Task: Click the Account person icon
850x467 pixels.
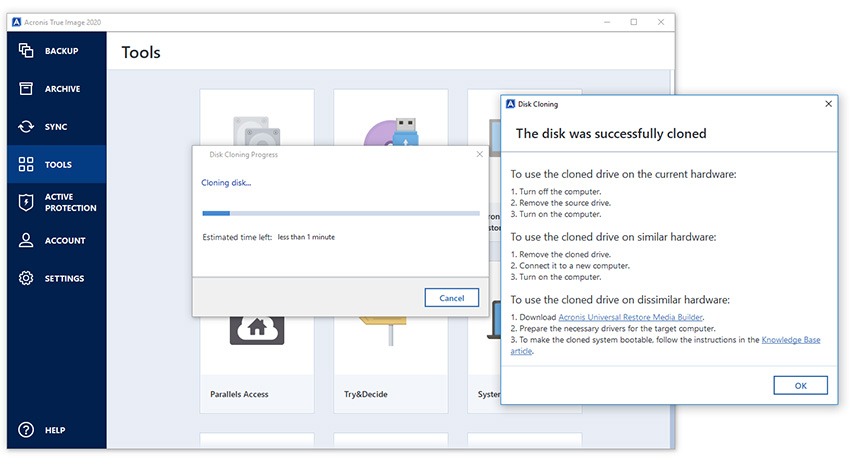Action: 26,241
